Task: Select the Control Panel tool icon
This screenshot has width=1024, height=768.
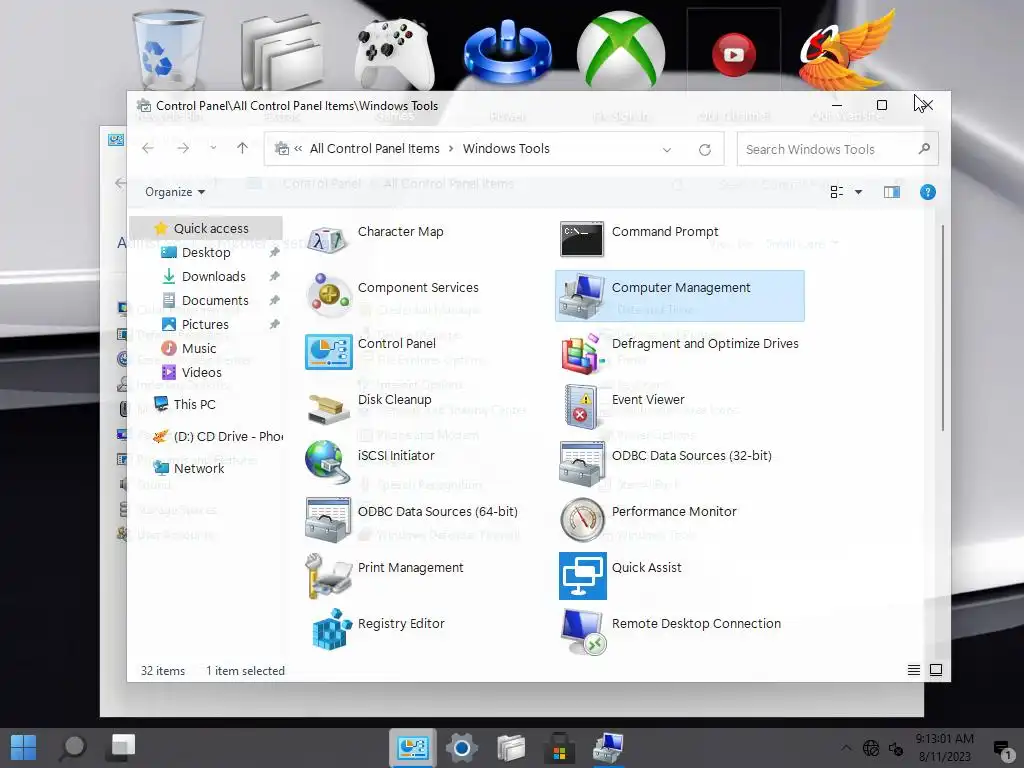Action: click(328, 351)
